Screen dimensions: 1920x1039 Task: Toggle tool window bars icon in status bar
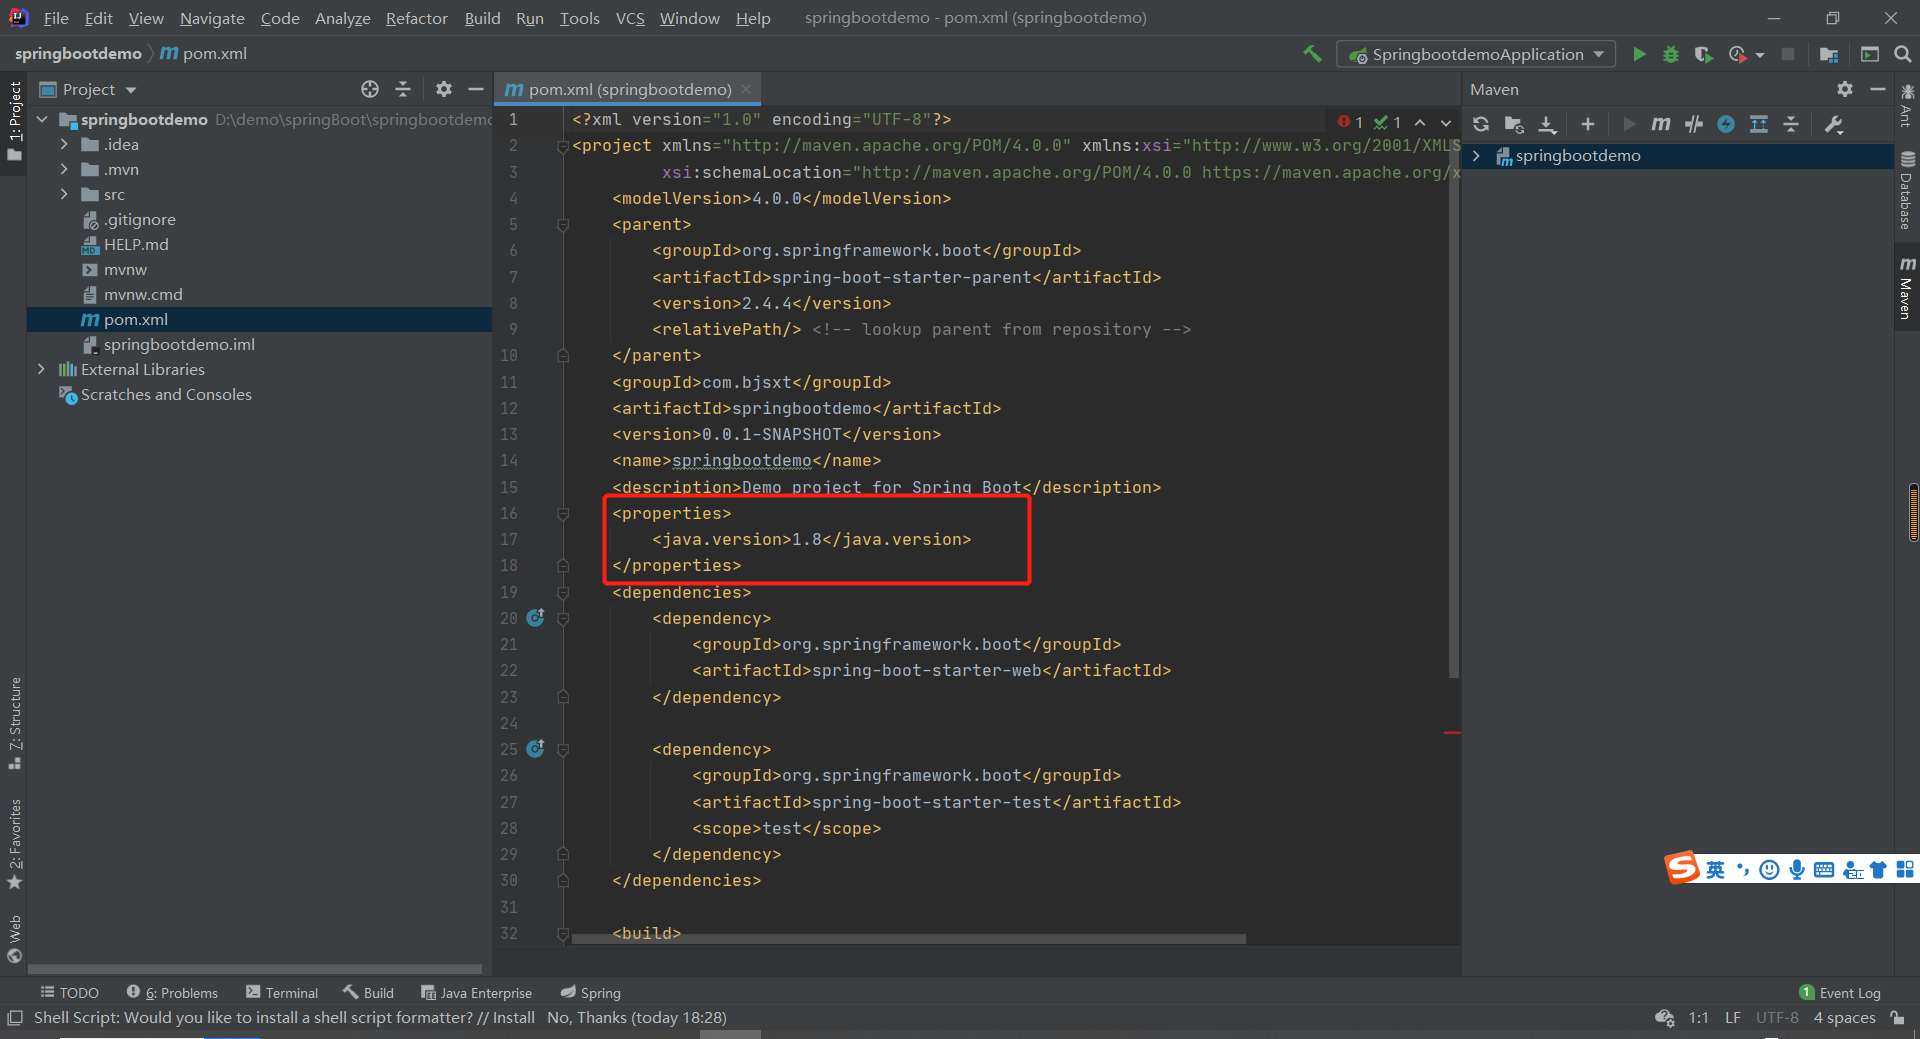[x=14, y=1018]
